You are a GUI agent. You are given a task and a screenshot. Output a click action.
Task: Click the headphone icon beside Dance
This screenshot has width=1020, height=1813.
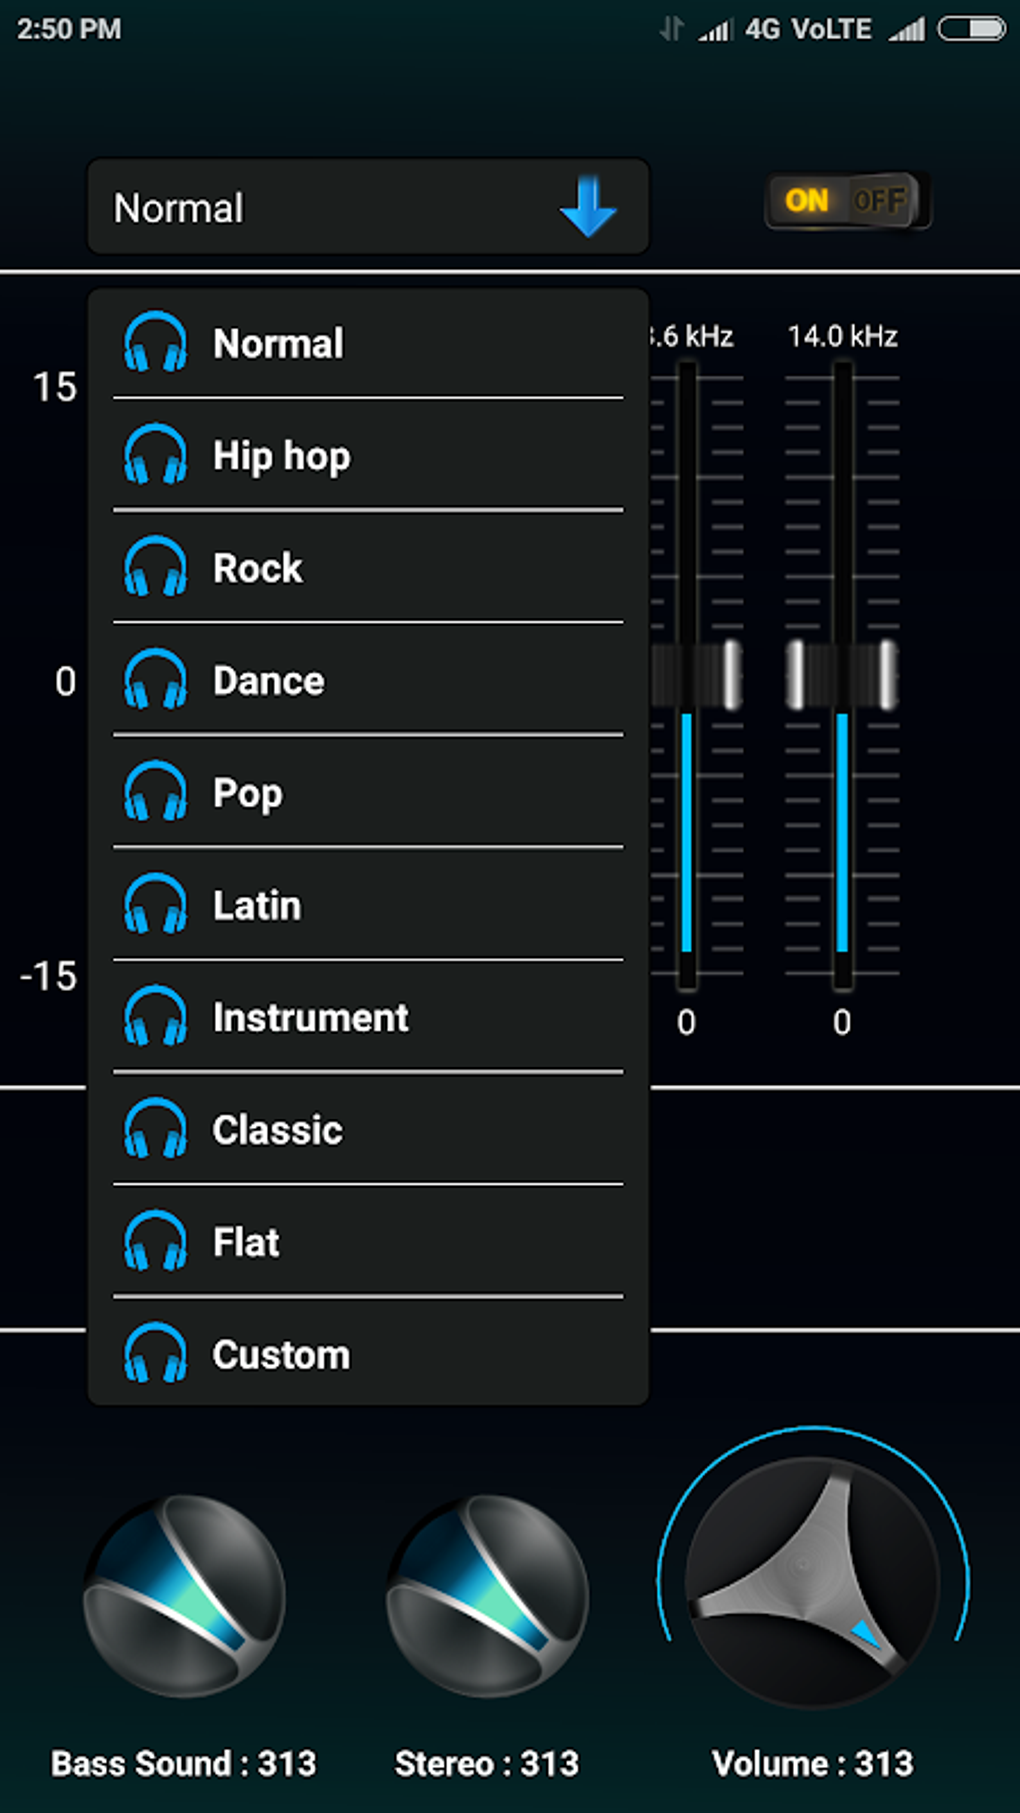tap(155, 680)
